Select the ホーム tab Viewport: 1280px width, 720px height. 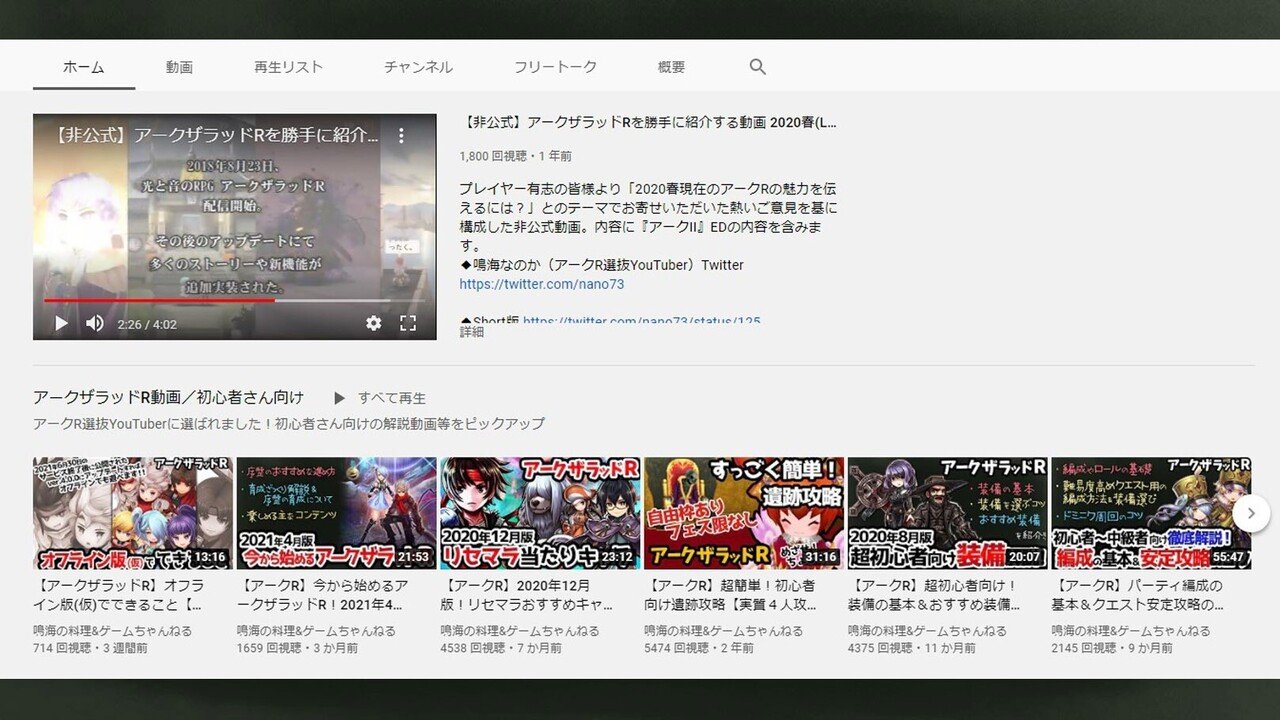(84, 67)
